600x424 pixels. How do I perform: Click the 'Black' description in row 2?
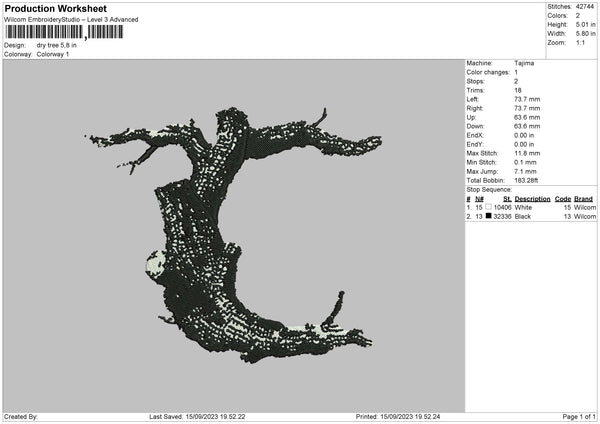(x=522, y=217)
